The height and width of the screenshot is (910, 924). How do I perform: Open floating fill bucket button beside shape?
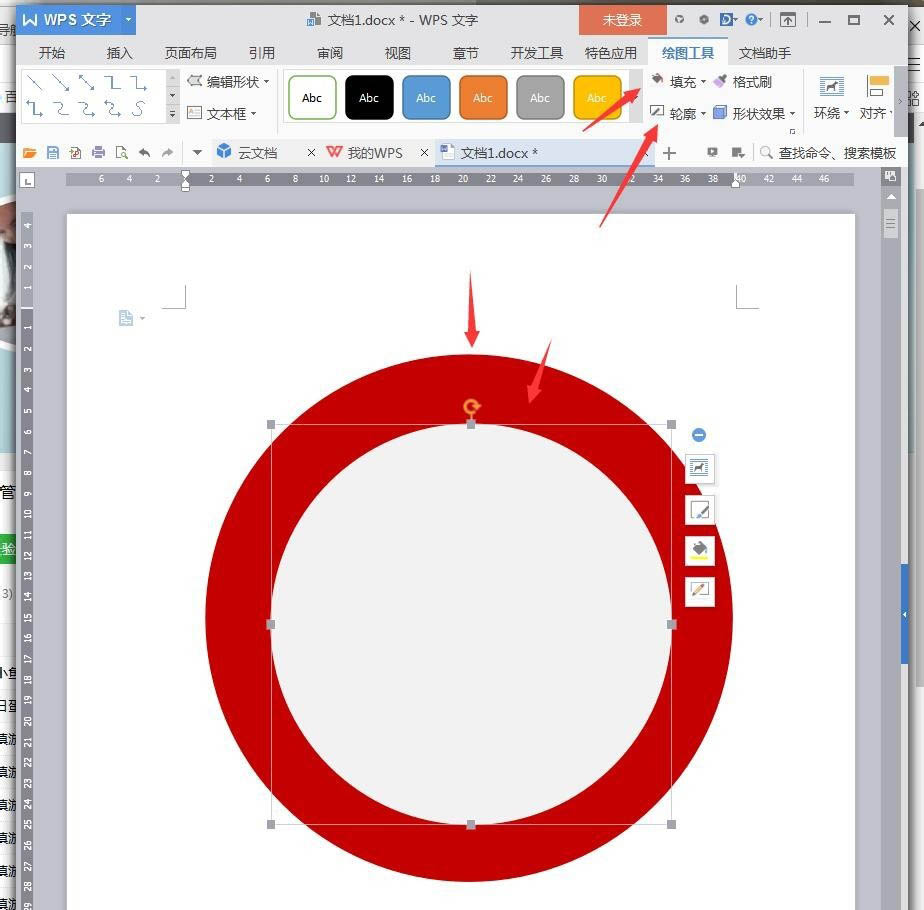pyautogui.click(x=699, y=550)
